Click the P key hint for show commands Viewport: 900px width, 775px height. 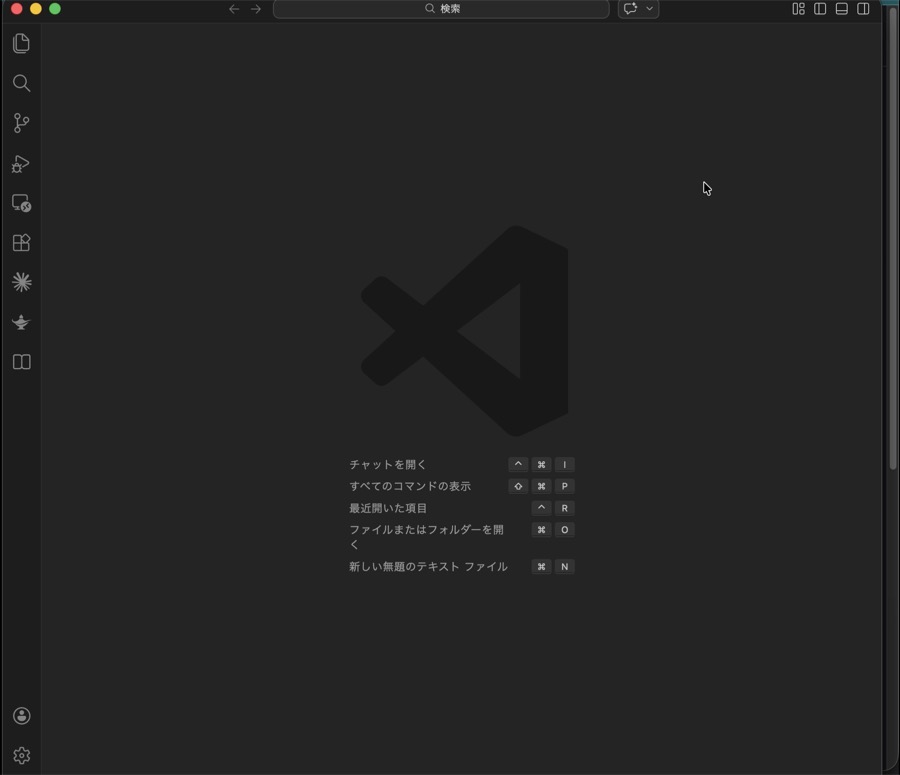pos(565,486)
